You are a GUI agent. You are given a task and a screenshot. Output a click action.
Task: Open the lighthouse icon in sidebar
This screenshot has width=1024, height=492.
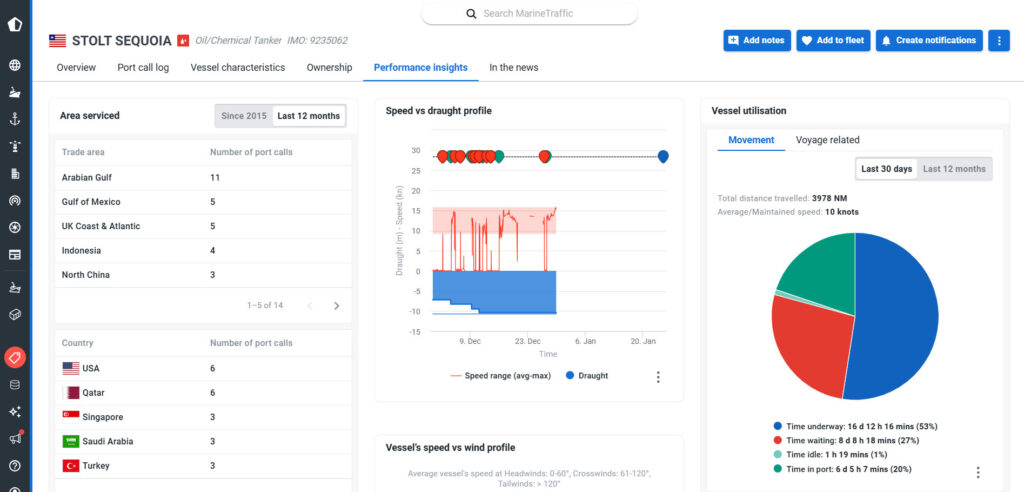[14, 146]
